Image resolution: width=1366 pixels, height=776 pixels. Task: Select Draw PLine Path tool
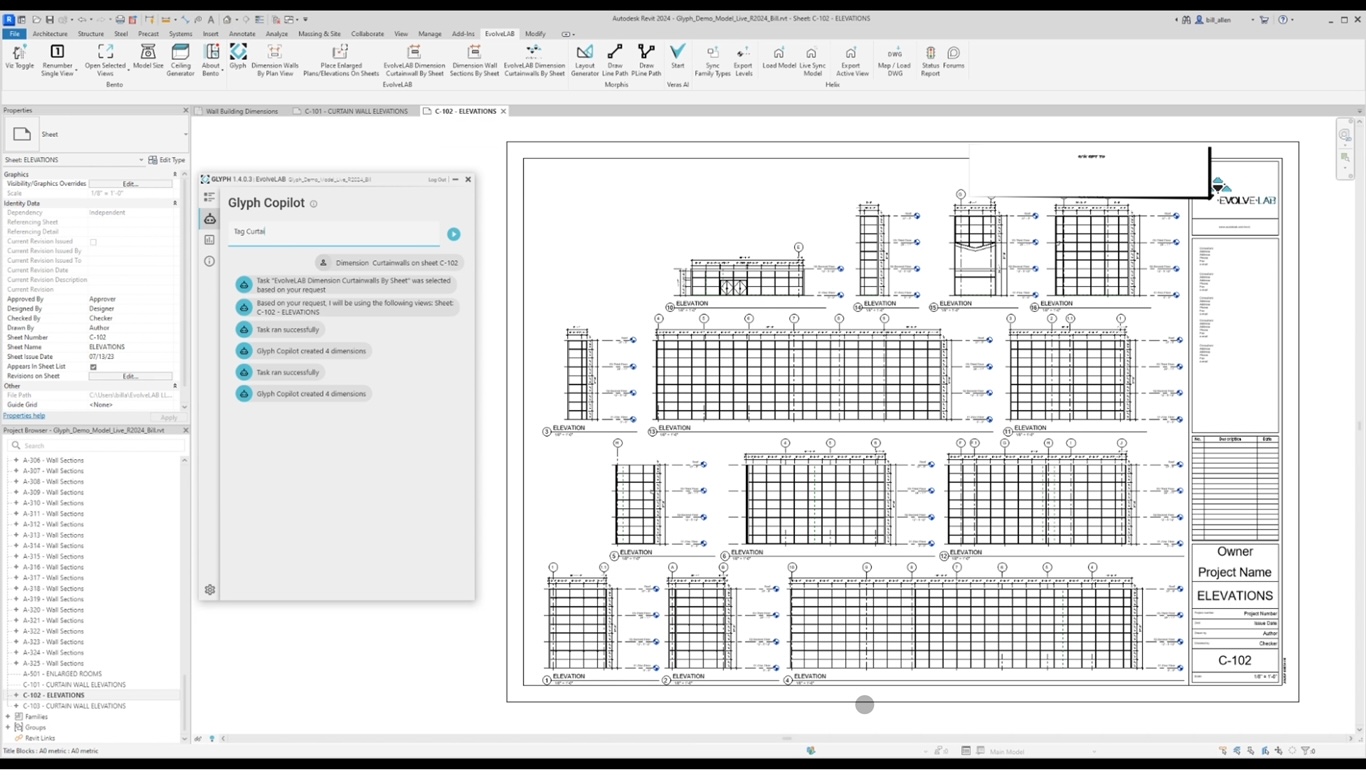tap(646, 60)
